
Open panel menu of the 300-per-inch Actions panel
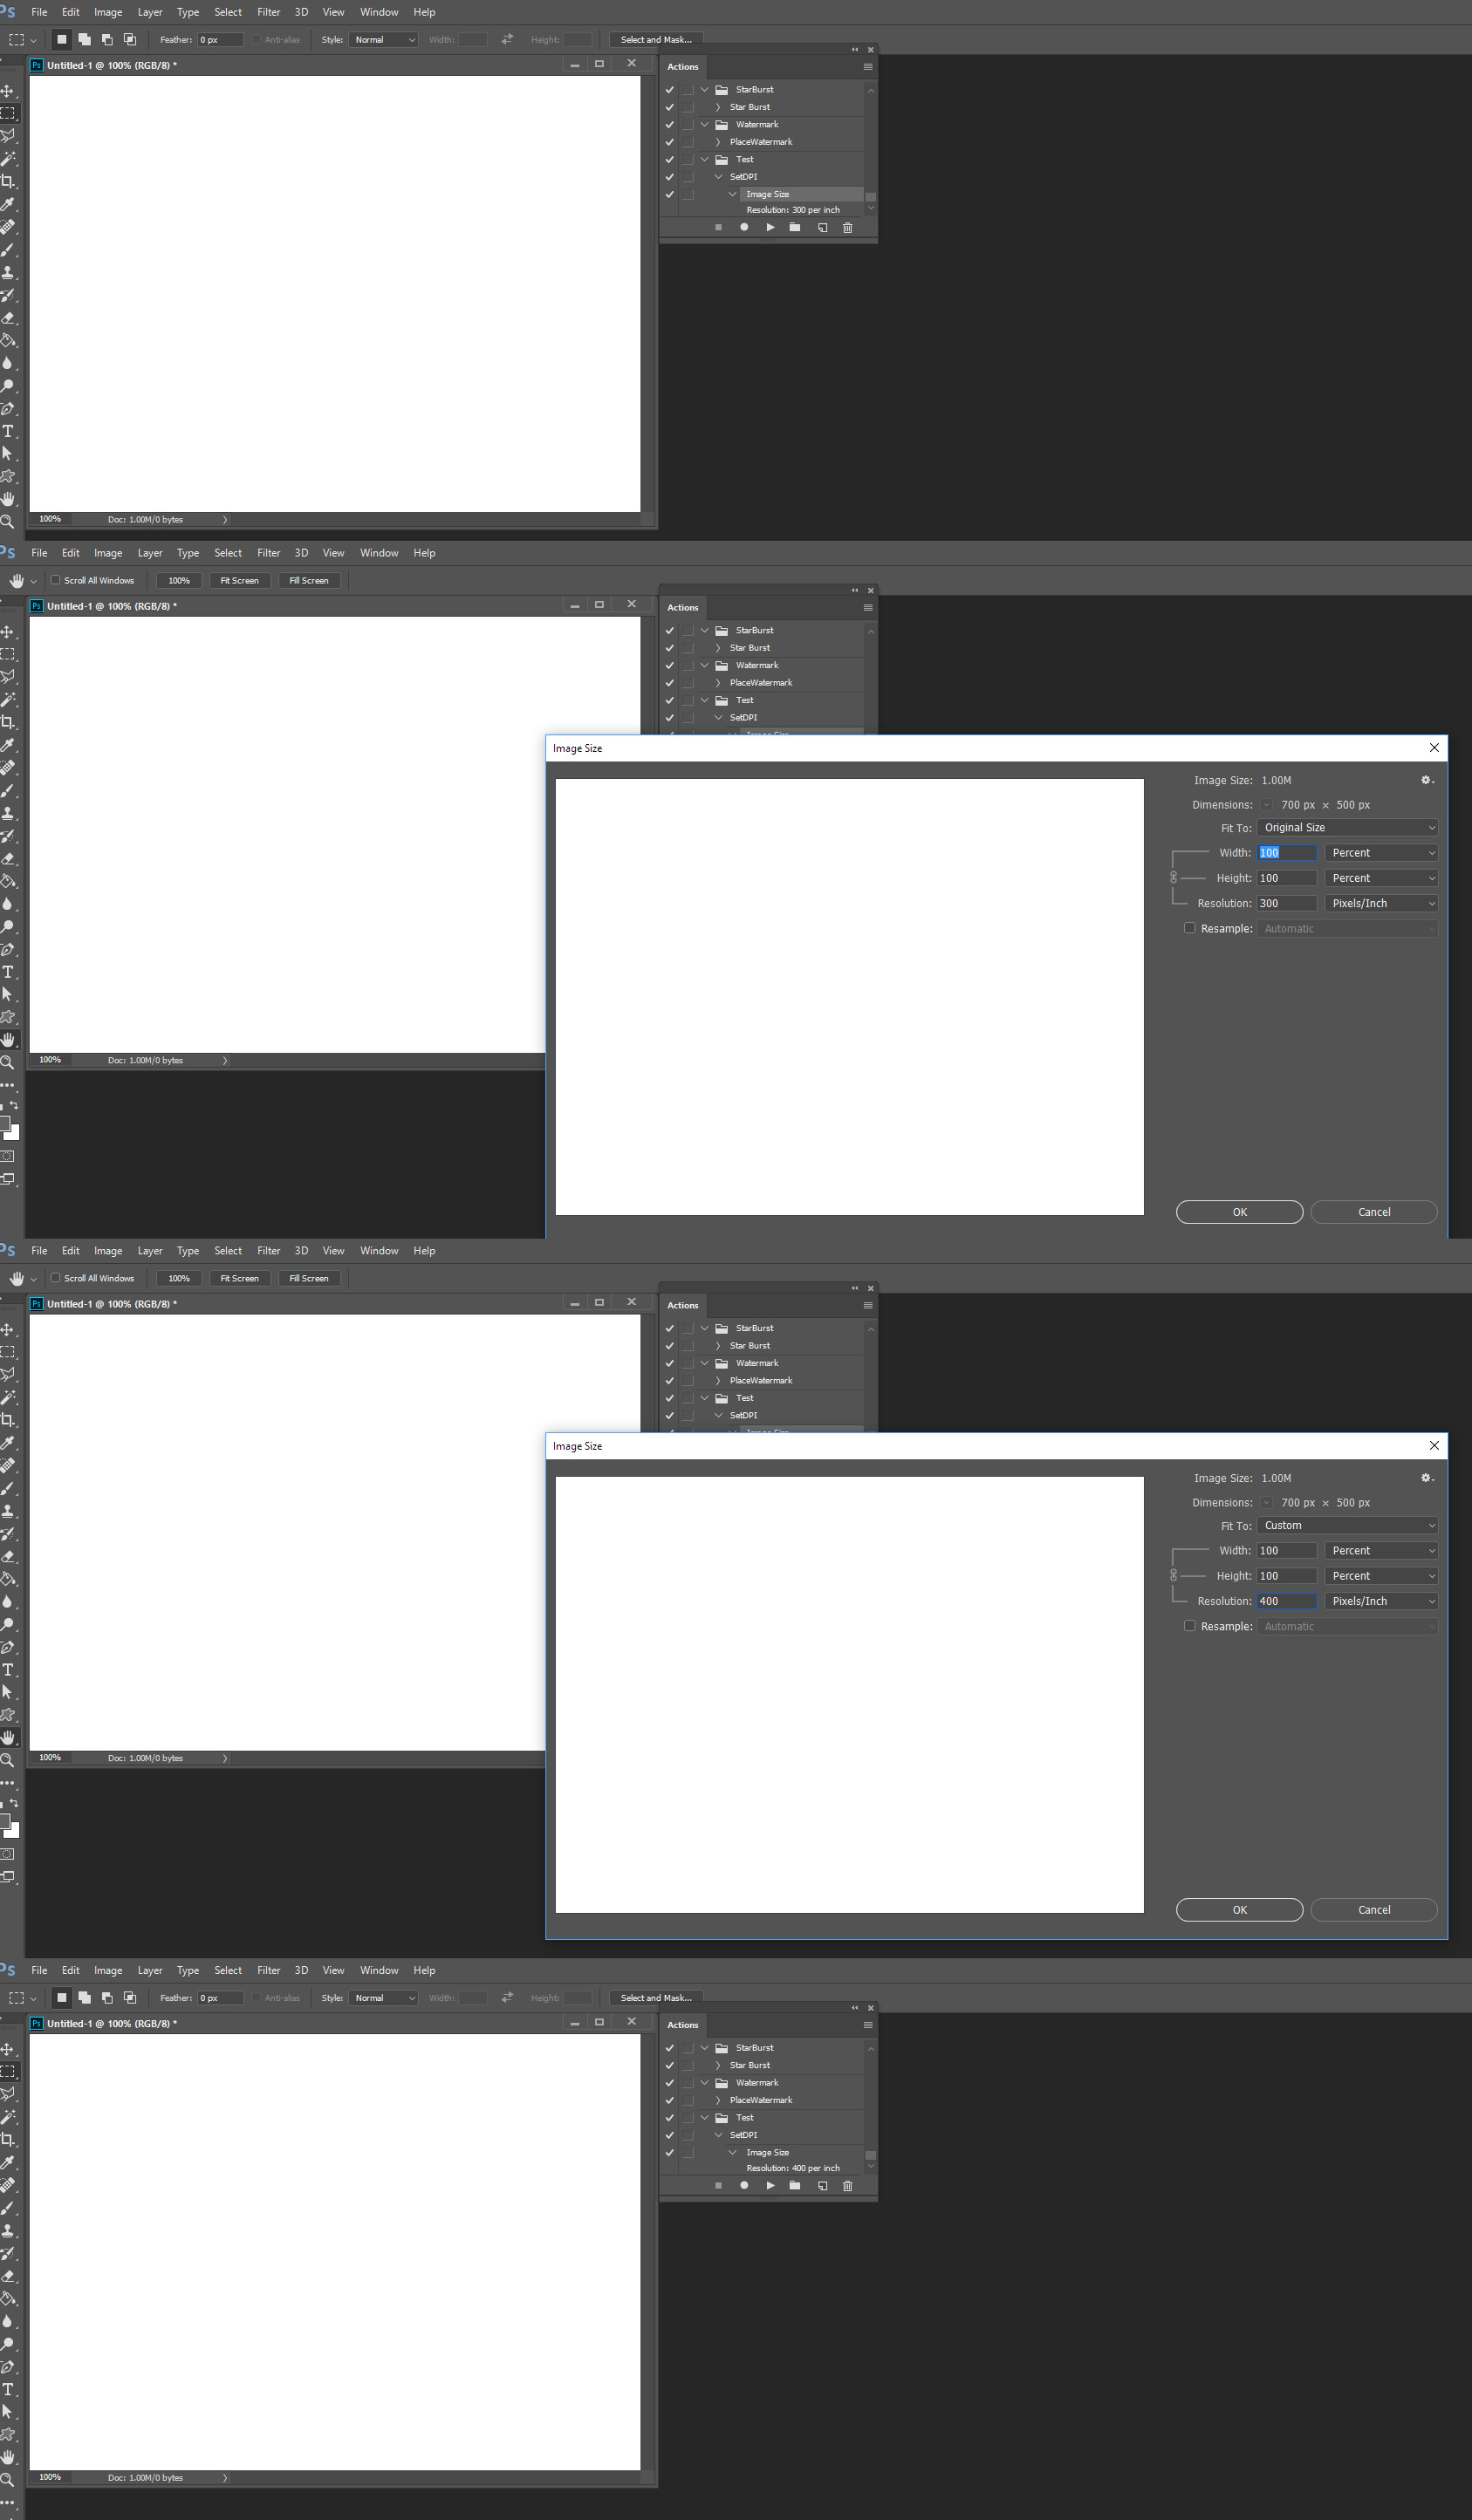(x=868, y=67)
